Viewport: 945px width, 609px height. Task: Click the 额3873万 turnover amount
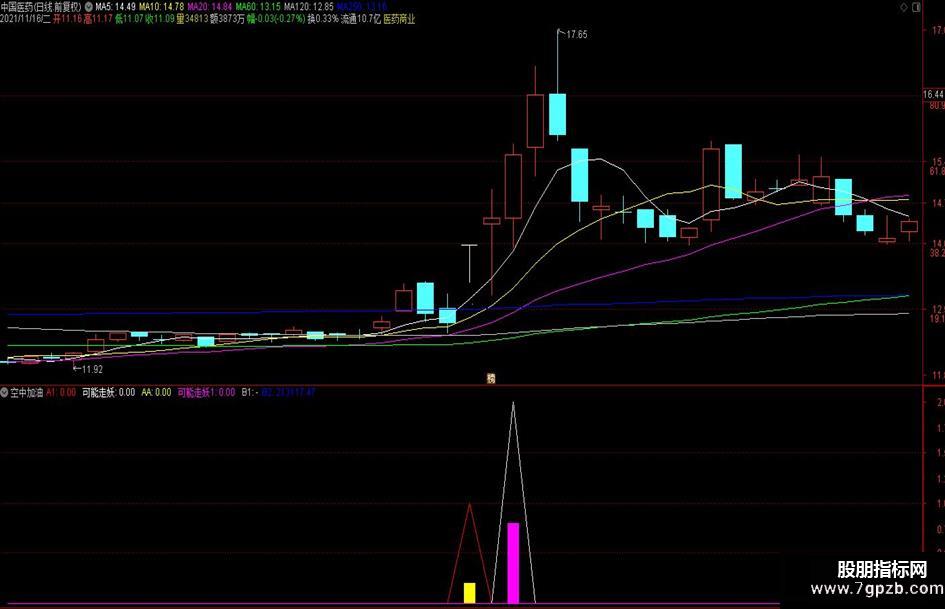(227, 19)
